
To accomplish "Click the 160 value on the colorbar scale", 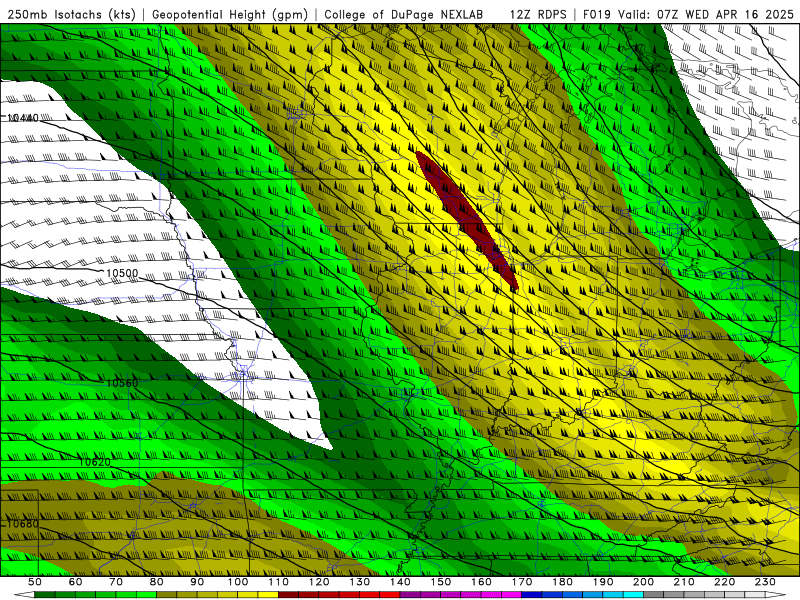I will [x=481, y=582].
